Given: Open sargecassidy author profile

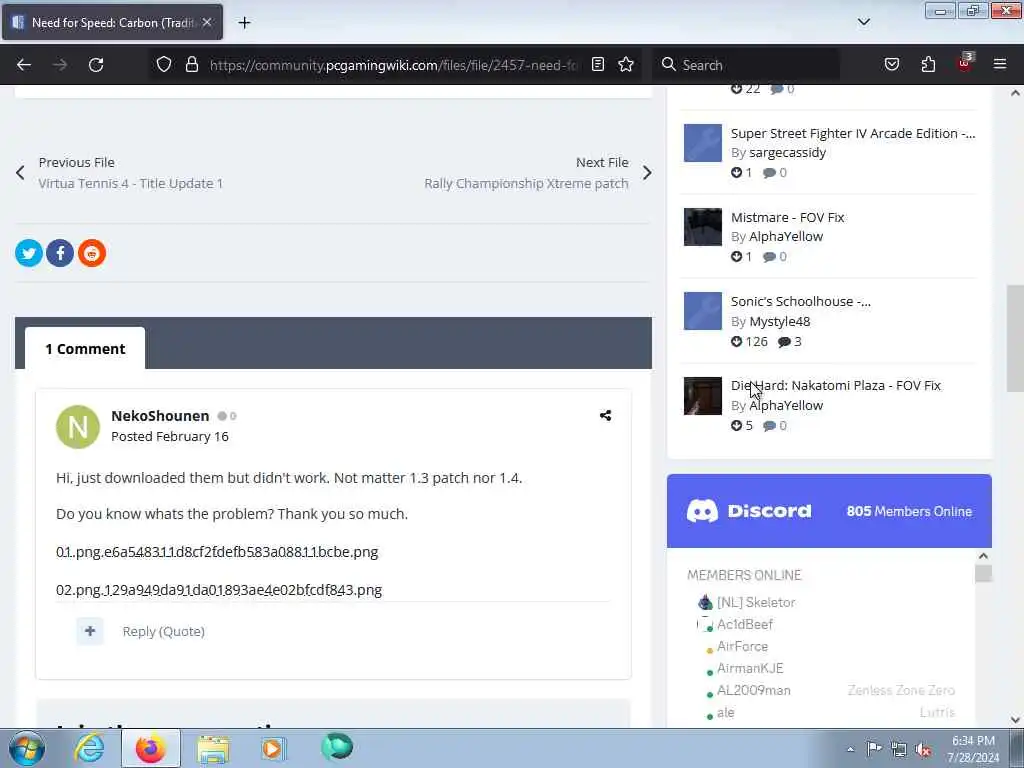Looking at the screenshot, I should point(787,152).
